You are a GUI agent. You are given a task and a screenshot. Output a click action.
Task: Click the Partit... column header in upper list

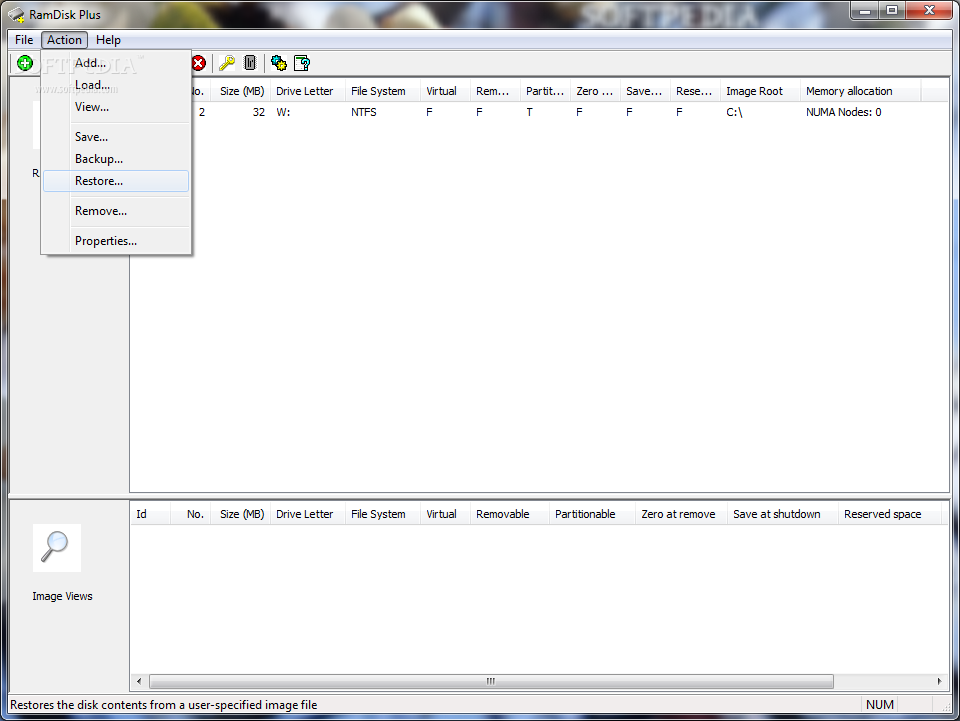point(545,91)
